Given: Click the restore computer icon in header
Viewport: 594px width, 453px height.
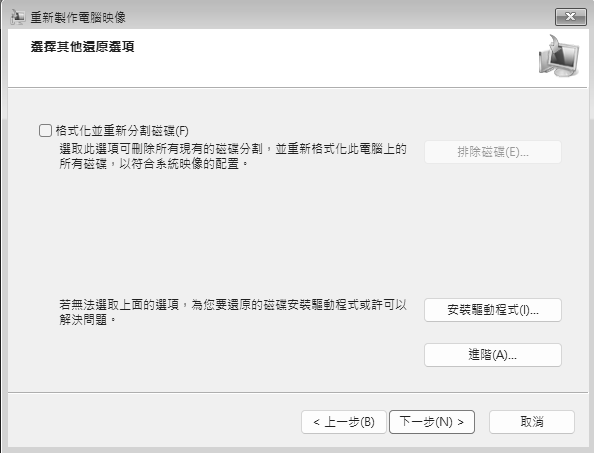Looking at the screenshot, I should (559, 56).
